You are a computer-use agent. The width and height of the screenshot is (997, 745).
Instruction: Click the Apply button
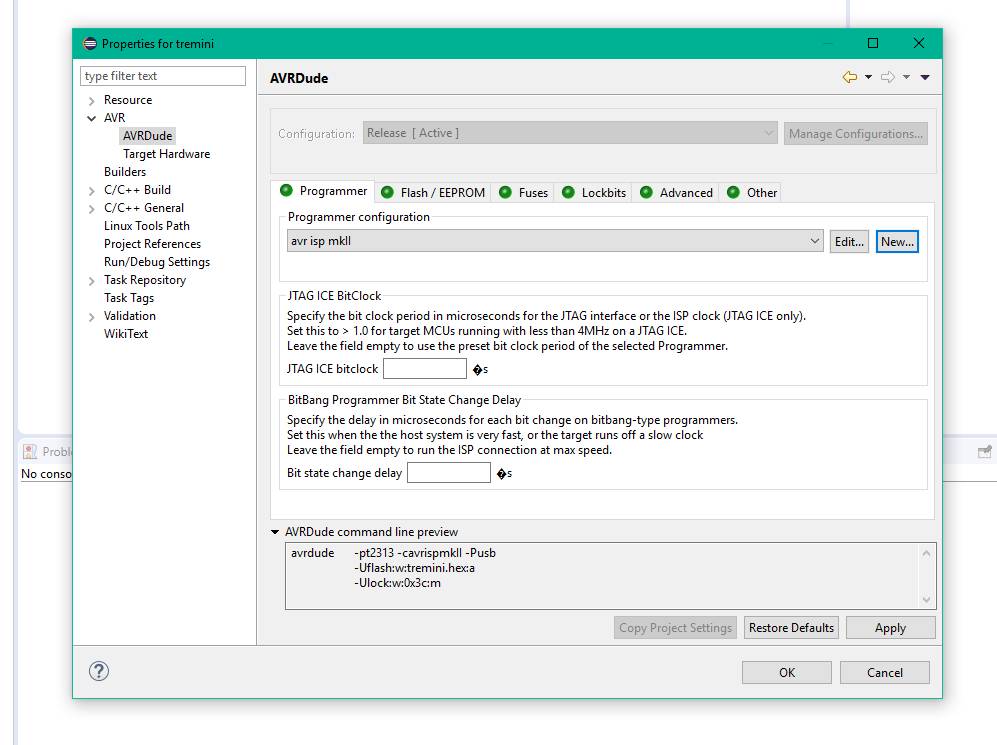pyautogui.click(x=890, y=627)
